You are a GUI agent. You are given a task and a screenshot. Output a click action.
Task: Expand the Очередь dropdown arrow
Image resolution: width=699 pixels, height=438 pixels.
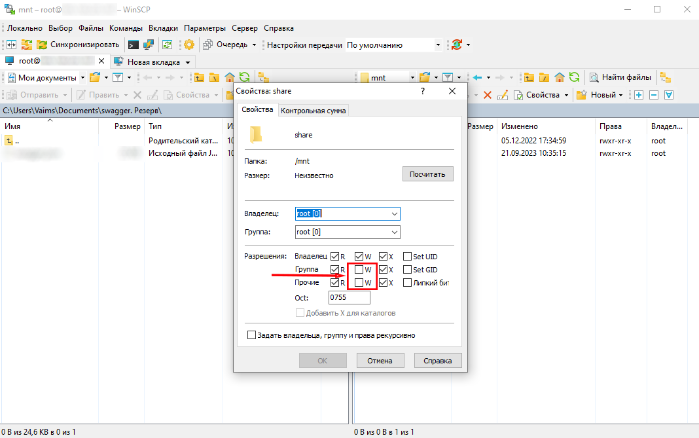[254, 45]
